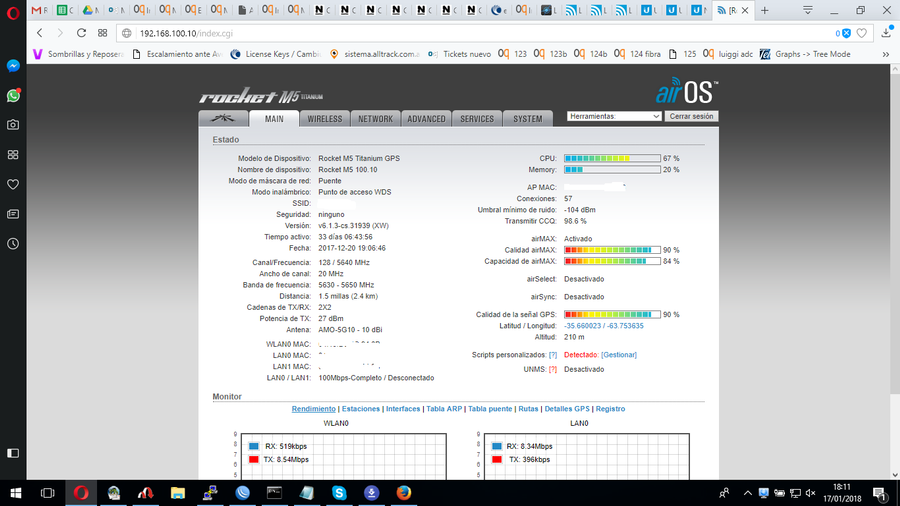Open WhatsApp in Opera sidebar

(x=13, y=95)
